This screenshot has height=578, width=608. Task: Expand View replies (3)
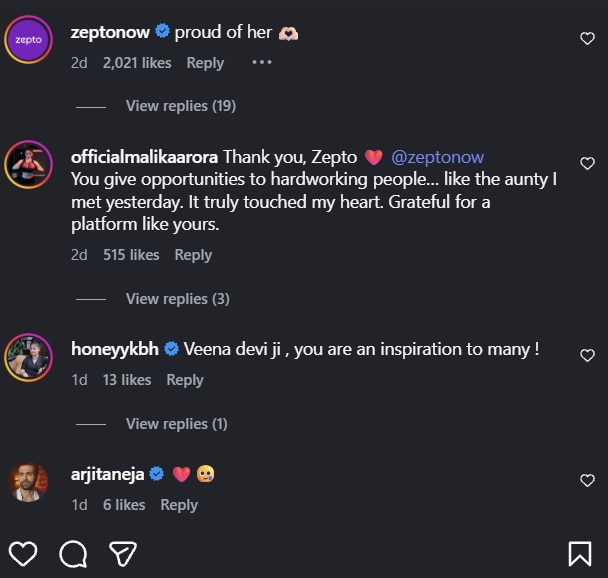[x=177, y=299]
